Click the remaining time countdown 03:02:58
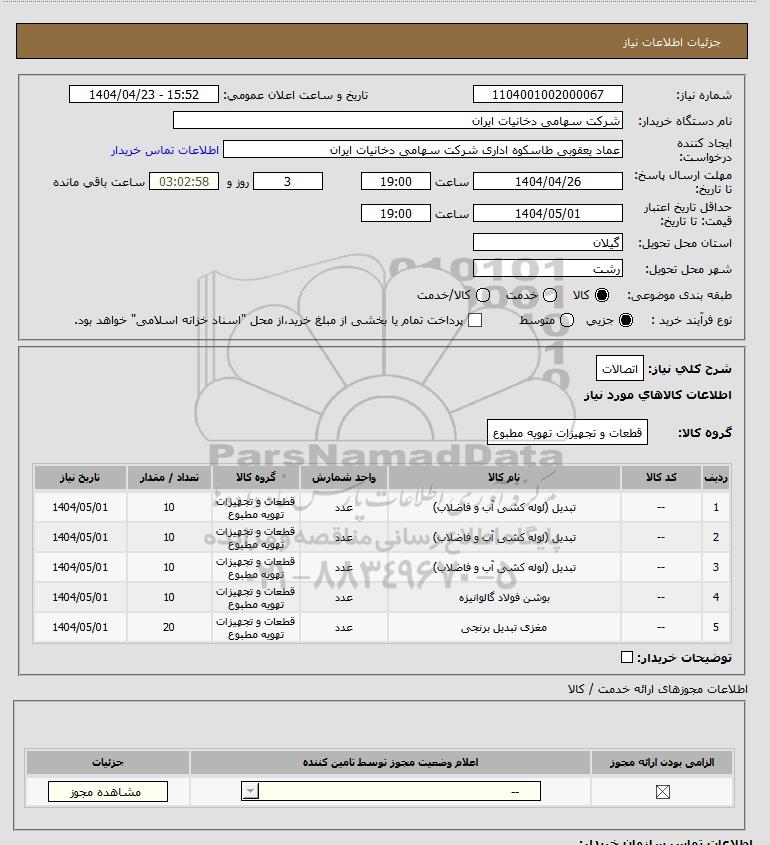 pyautogui.click(x=184, y=182)
